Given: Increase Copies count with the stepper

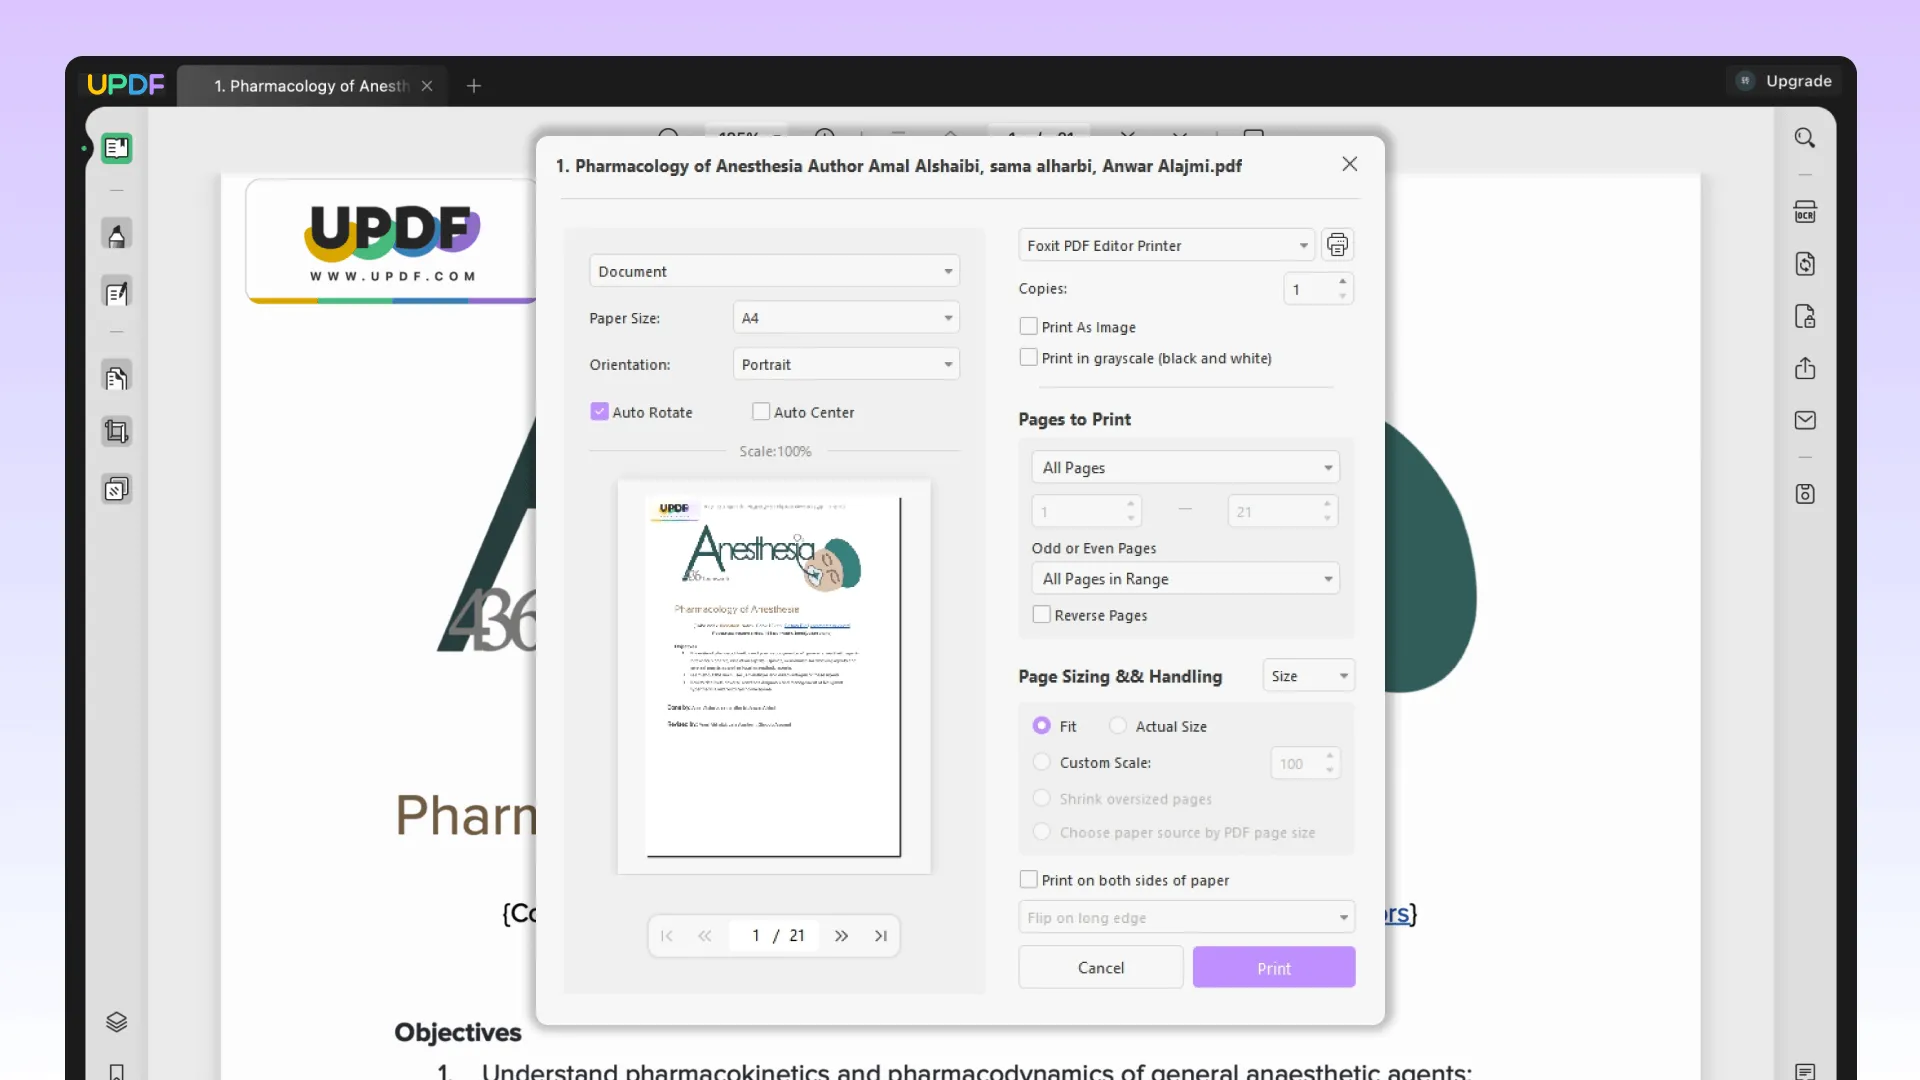Looking at the screenshot, I should (x=1341, y=283).
